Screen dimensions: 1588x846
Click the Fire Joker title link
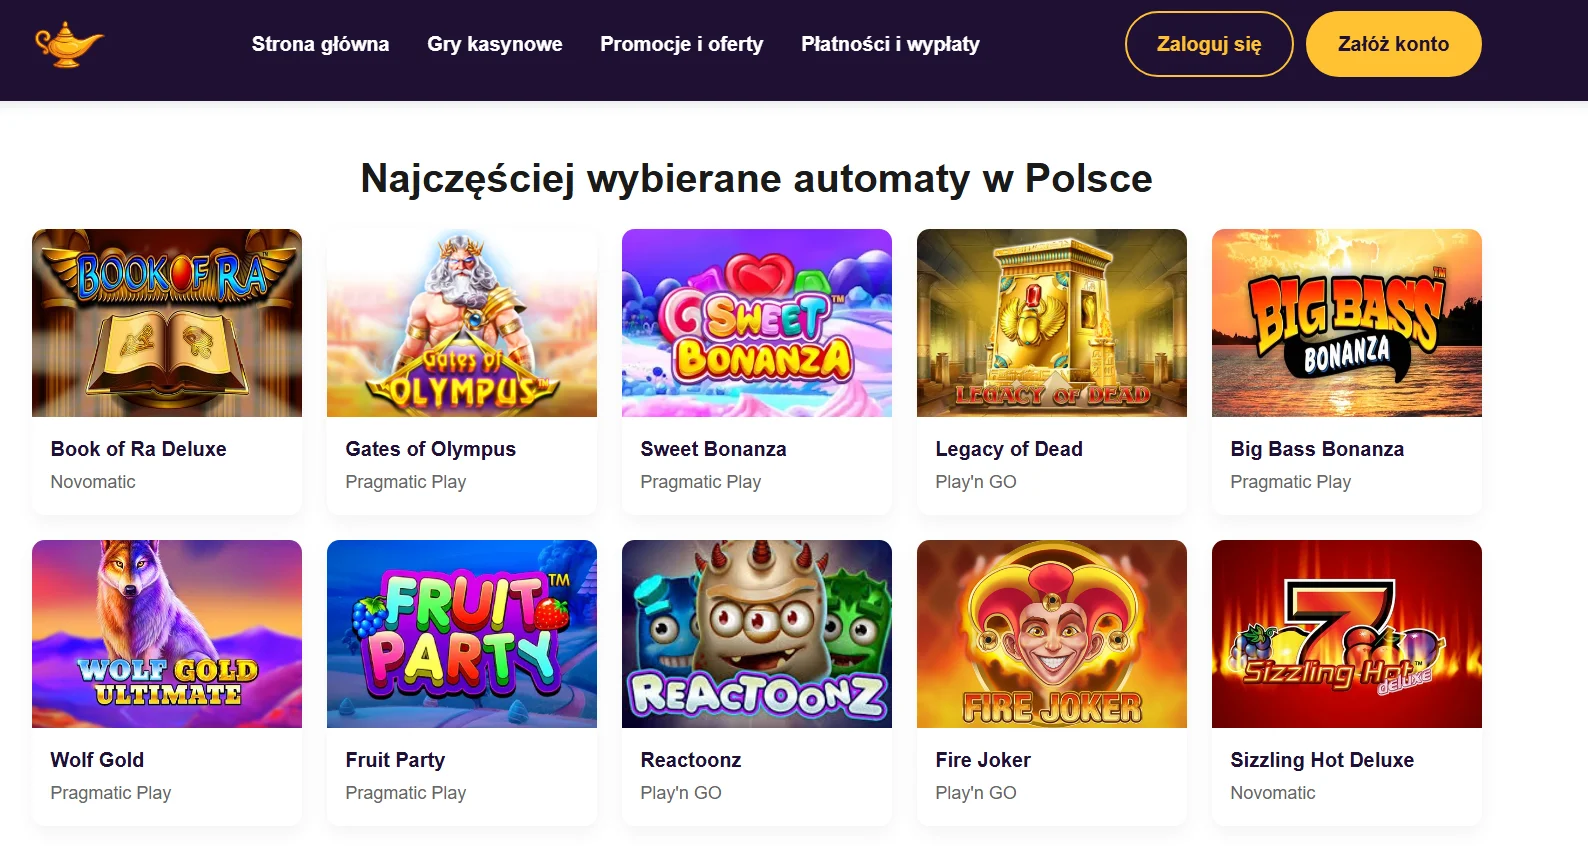[982, 760]
